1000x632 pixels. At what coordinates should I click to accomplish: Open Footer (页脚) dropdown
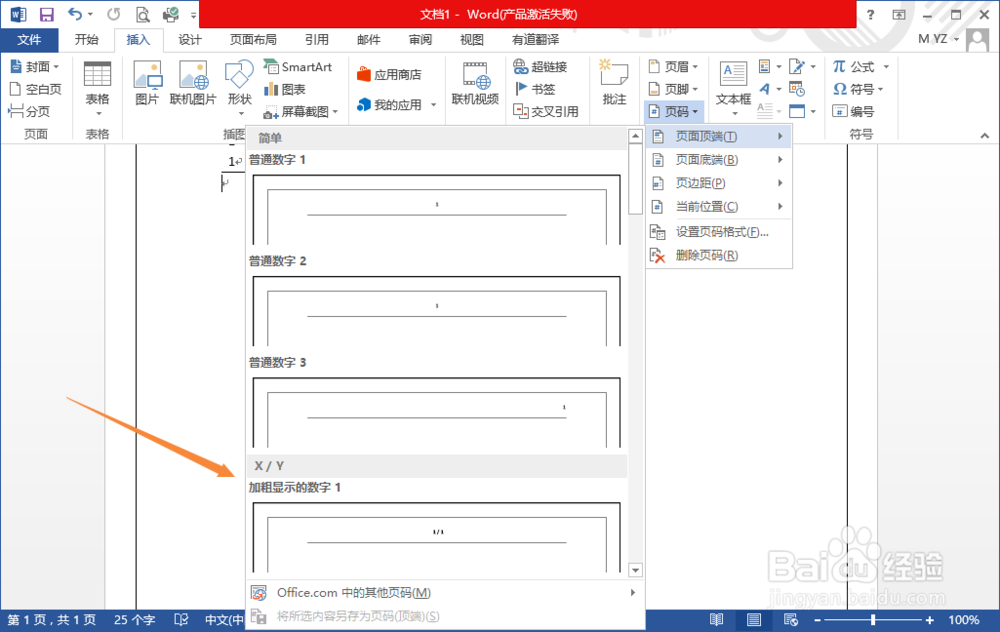click(673, 89)
